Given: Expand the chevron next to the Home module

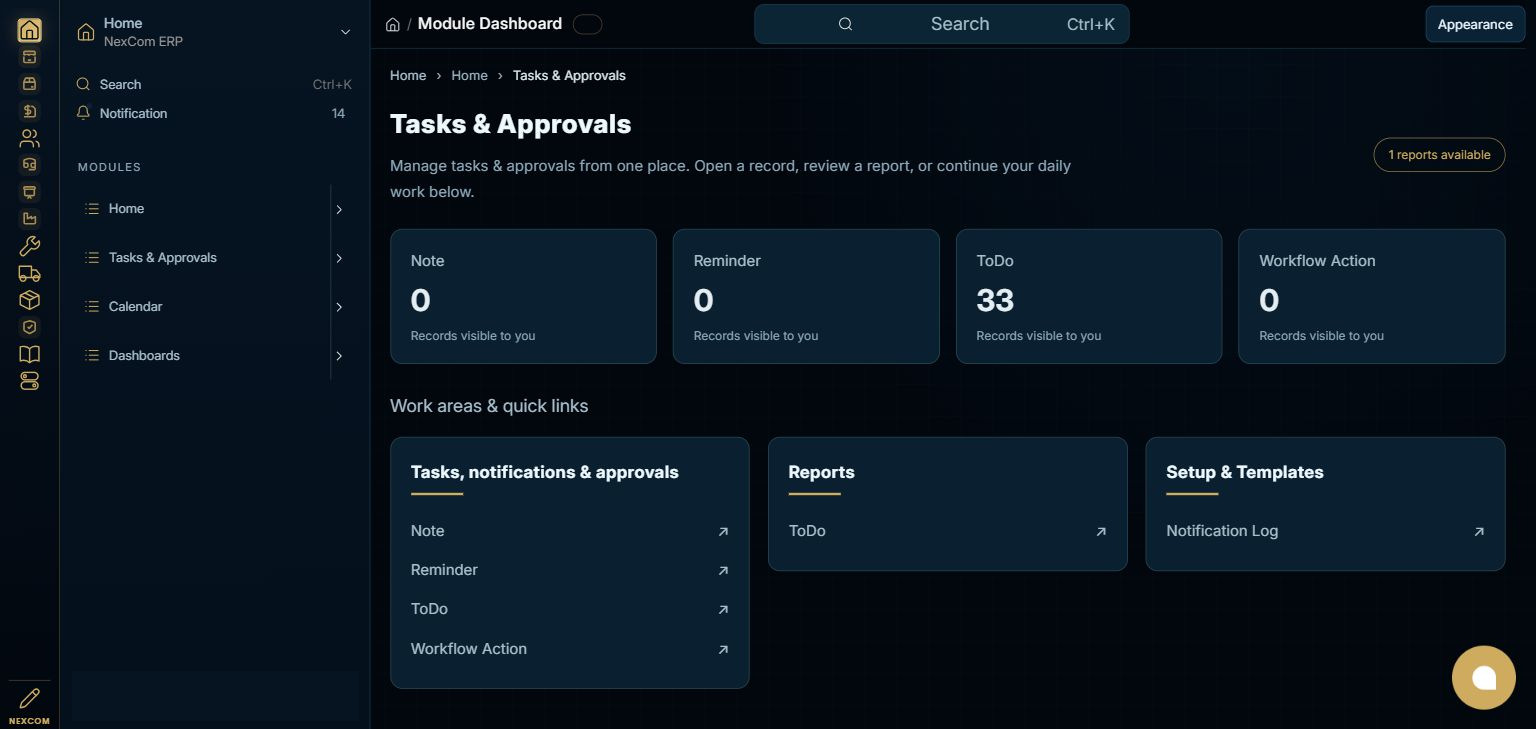Looking at the screenshot, I should point(339,209).
